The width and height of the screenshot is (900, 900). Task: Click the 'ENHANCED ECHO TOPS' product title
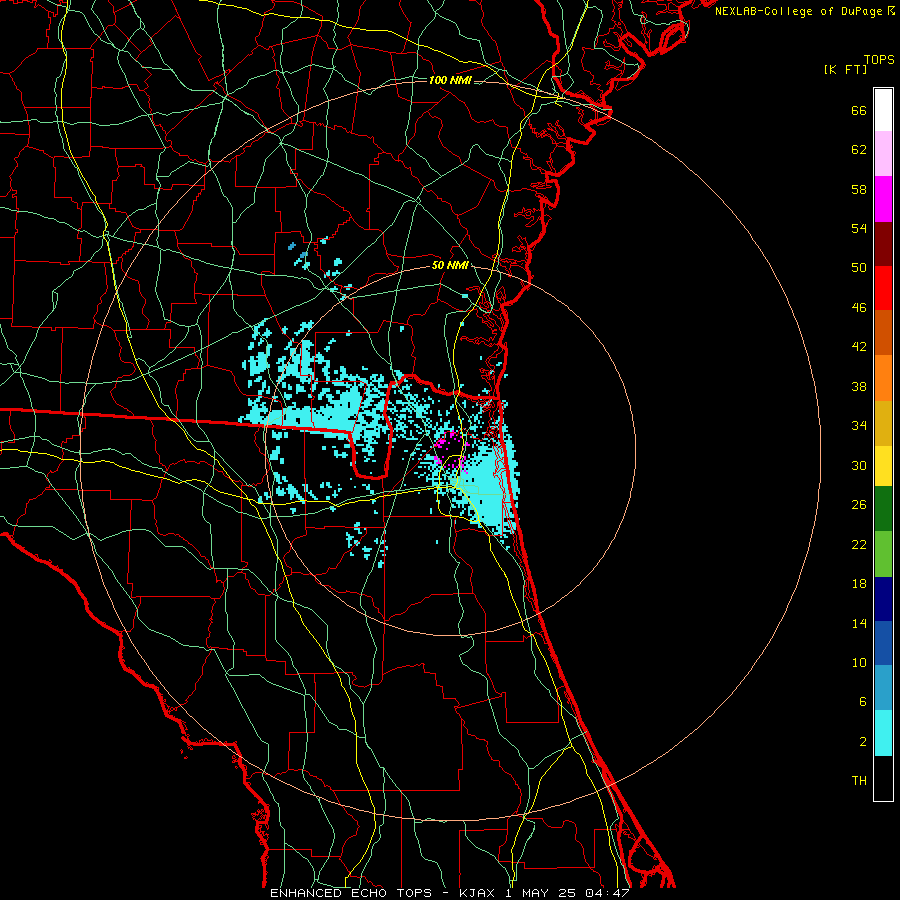point(351,893)
